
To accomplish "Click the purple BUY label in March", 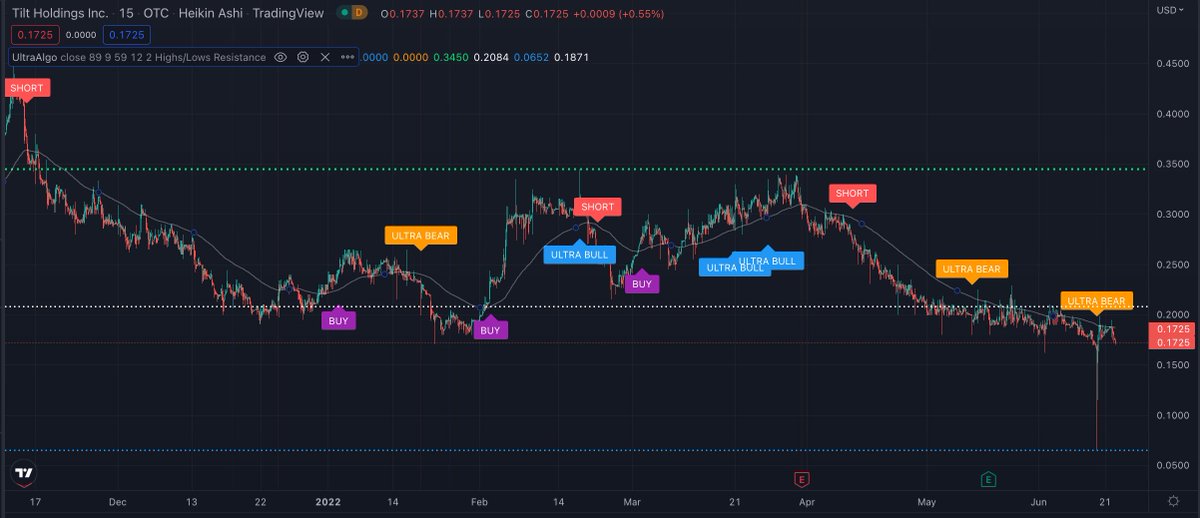I will pyautogui.click(x=642, y=283).
